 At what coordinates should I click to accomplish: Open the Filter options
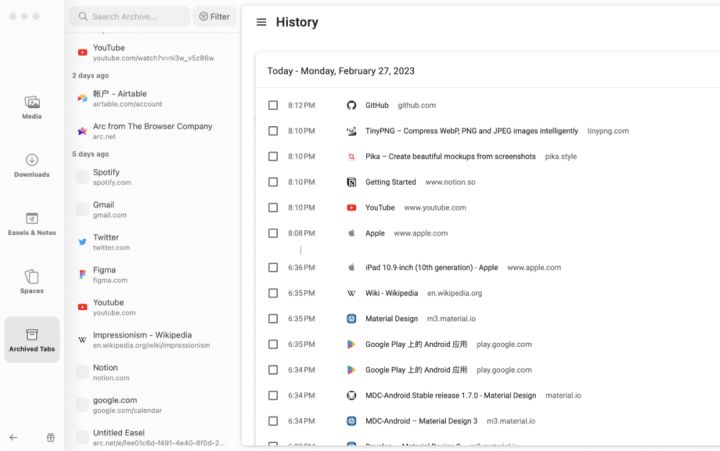click(x=214, y=17)
